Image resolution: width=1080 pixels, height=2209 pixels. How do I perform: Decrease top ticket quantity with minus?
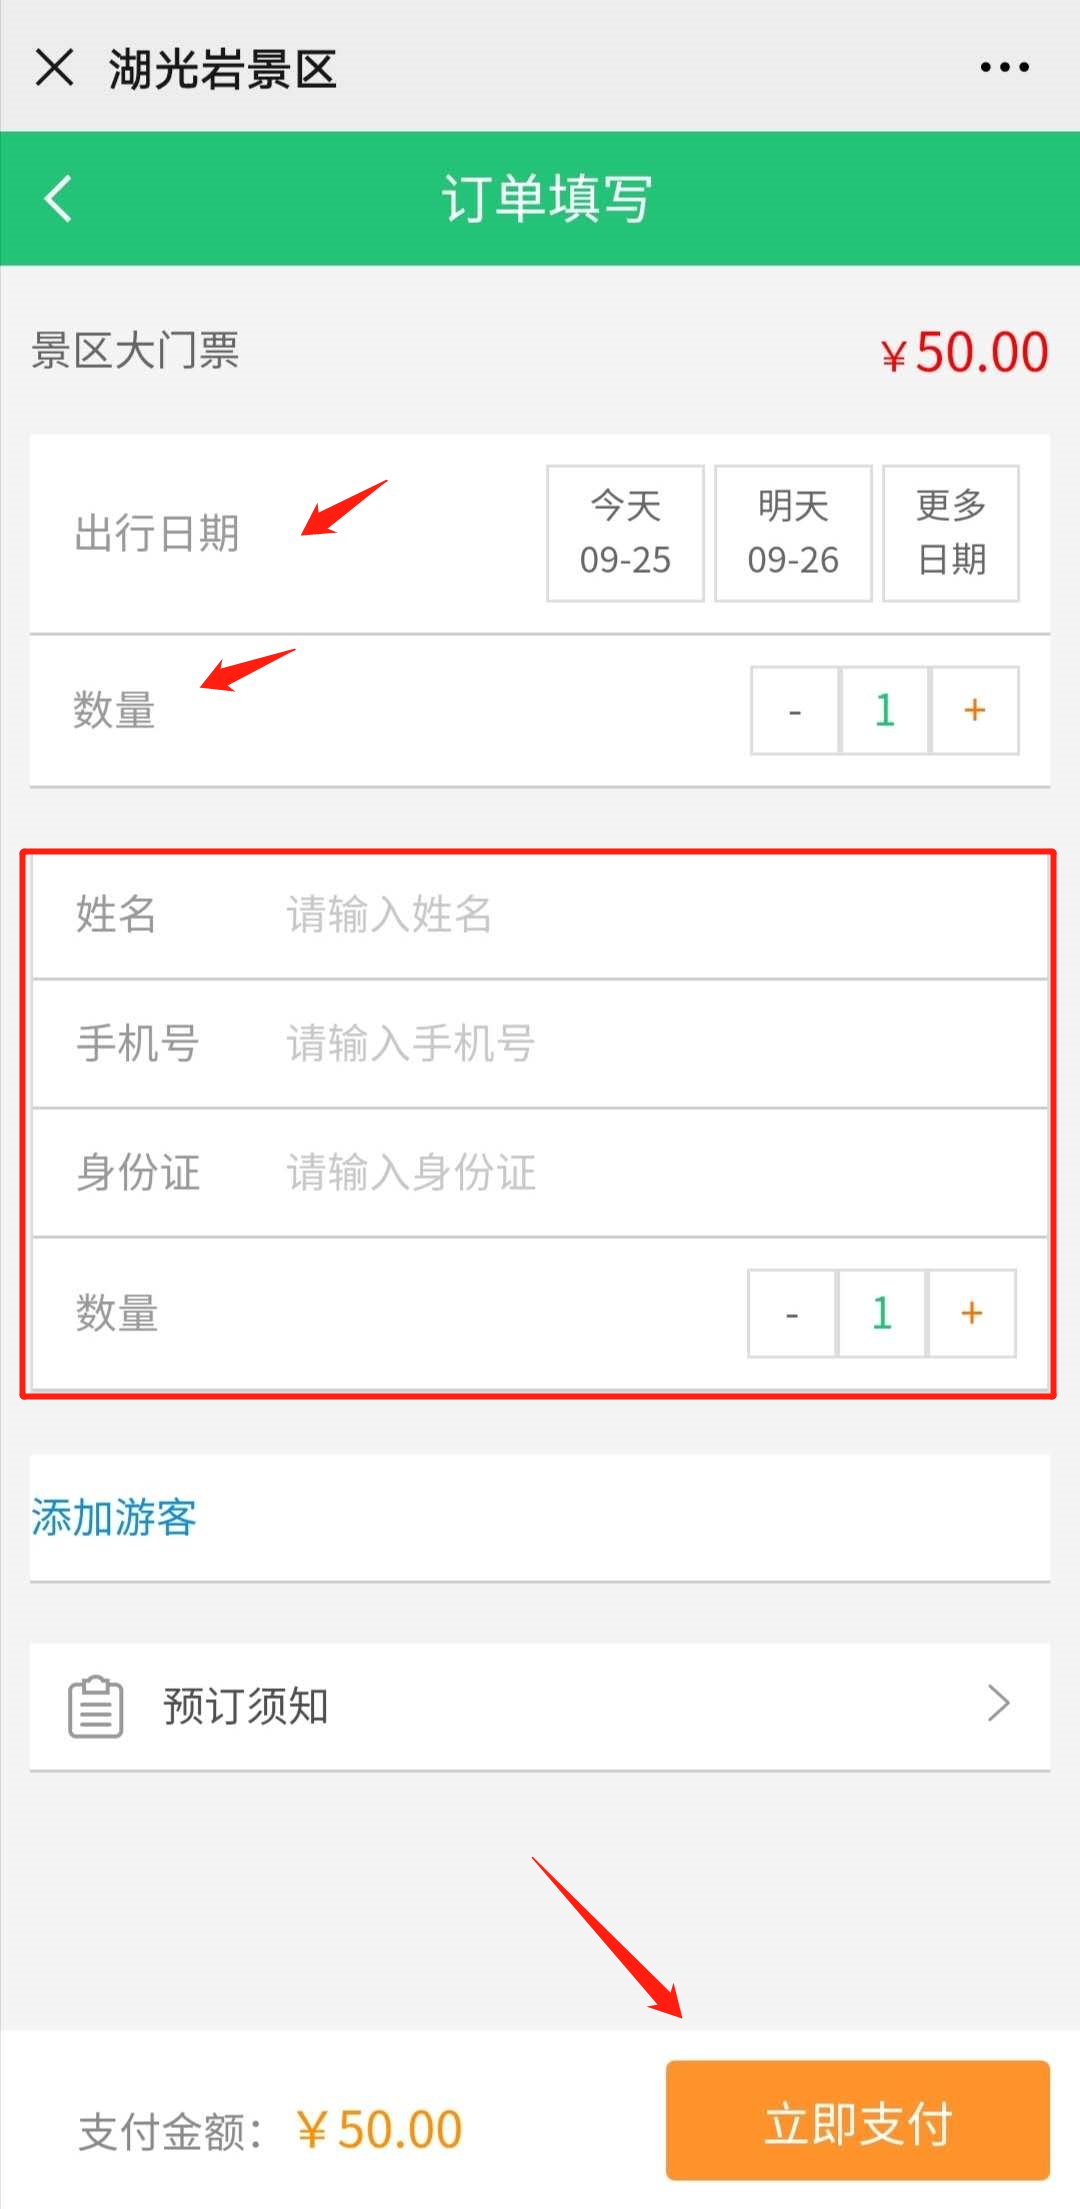[795, 711]
